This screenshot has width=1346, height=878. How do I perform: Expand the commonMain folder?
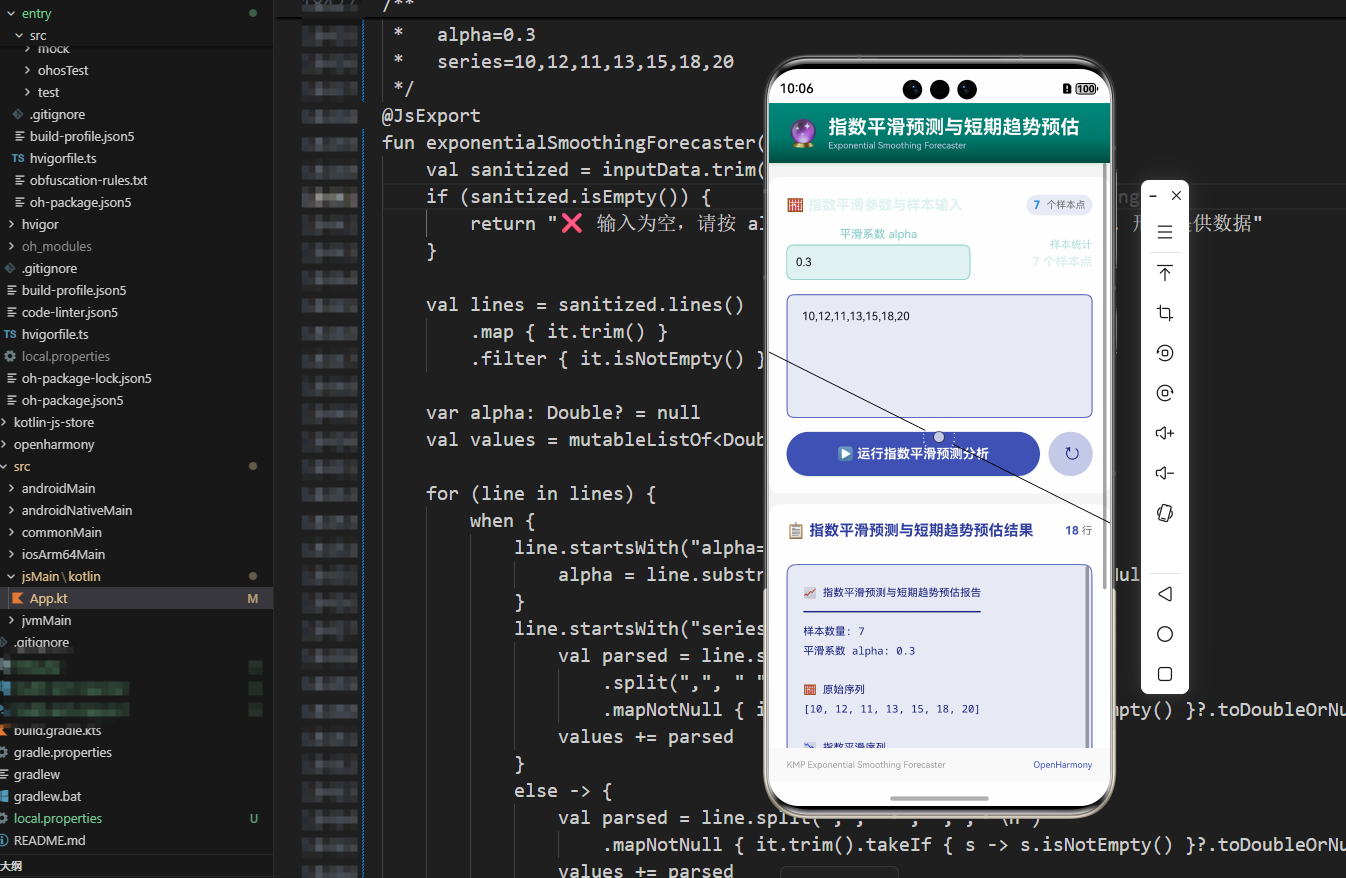click(x=11, y=532)
